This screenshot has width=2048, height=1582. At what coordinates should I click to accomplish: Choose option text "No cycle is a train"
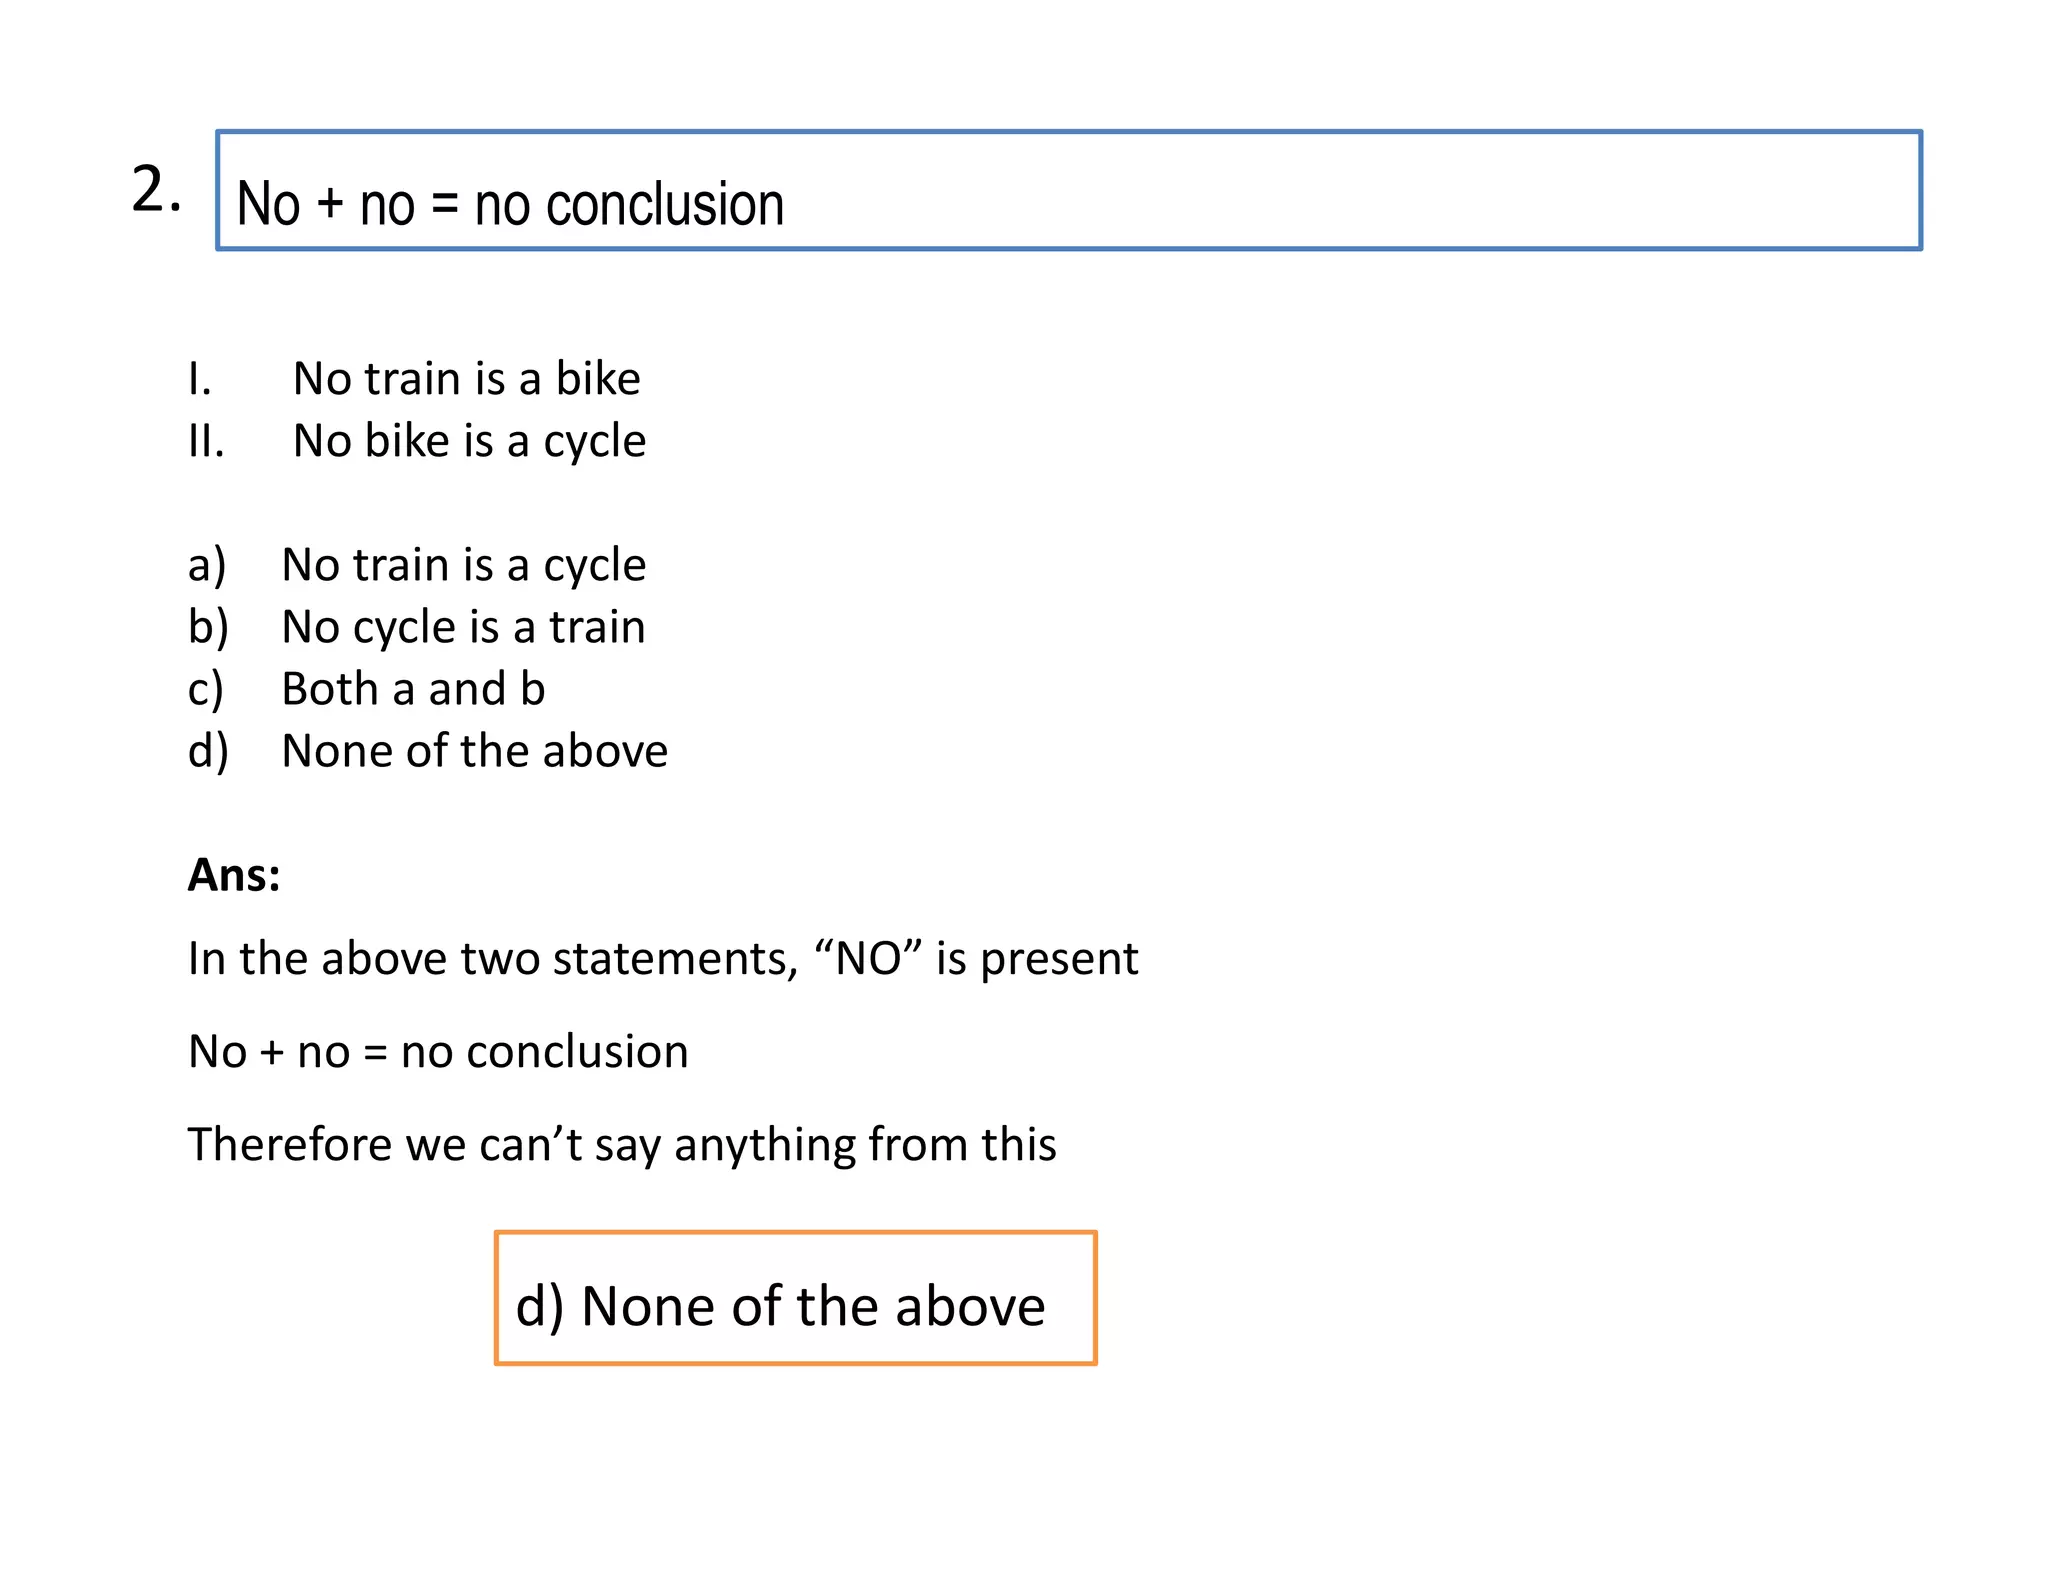(x=463, y=627)
